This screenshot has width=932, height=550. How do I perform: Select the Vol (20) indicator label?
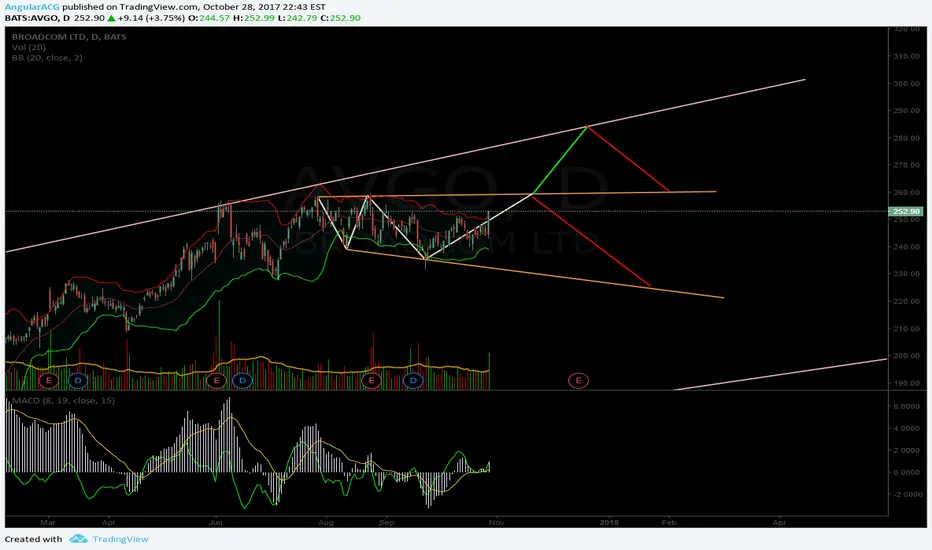29,47
